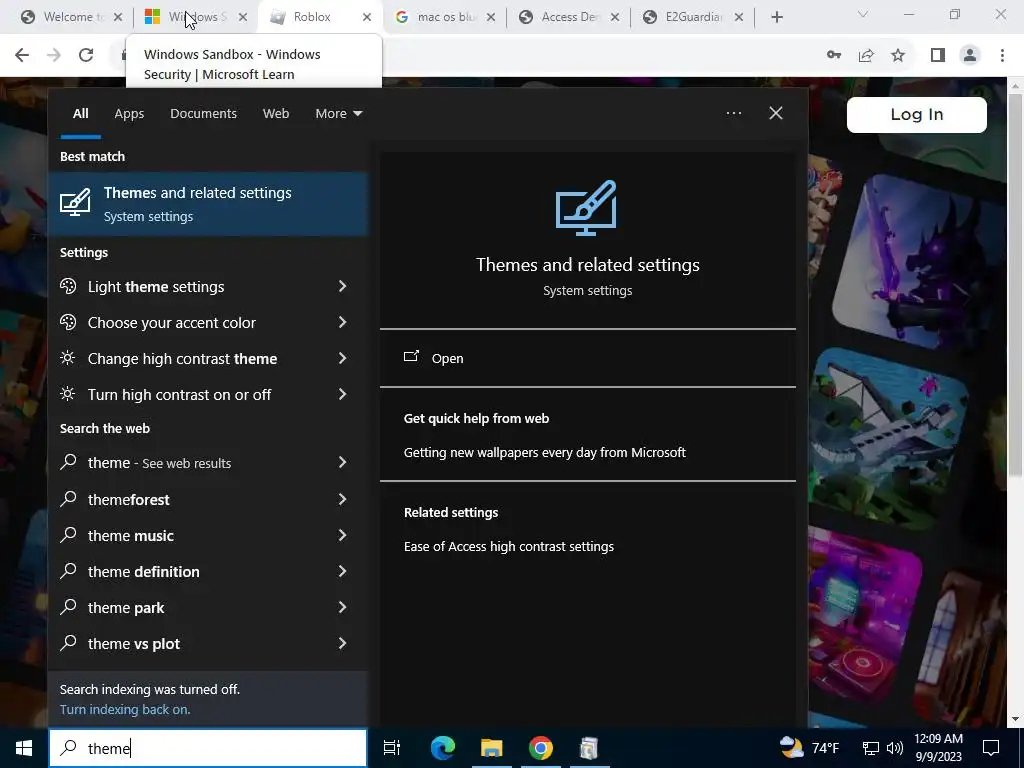Close the Windows search panel
The width and height of the screenshot is (1024, 768).
coord(776,114)
